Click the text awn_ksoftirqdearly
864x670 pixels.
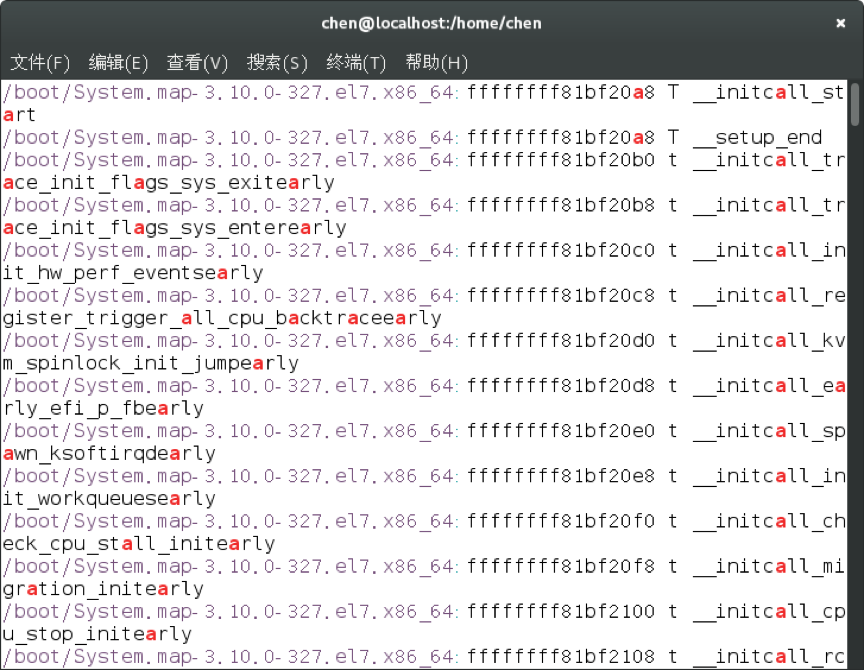point(109,453)
